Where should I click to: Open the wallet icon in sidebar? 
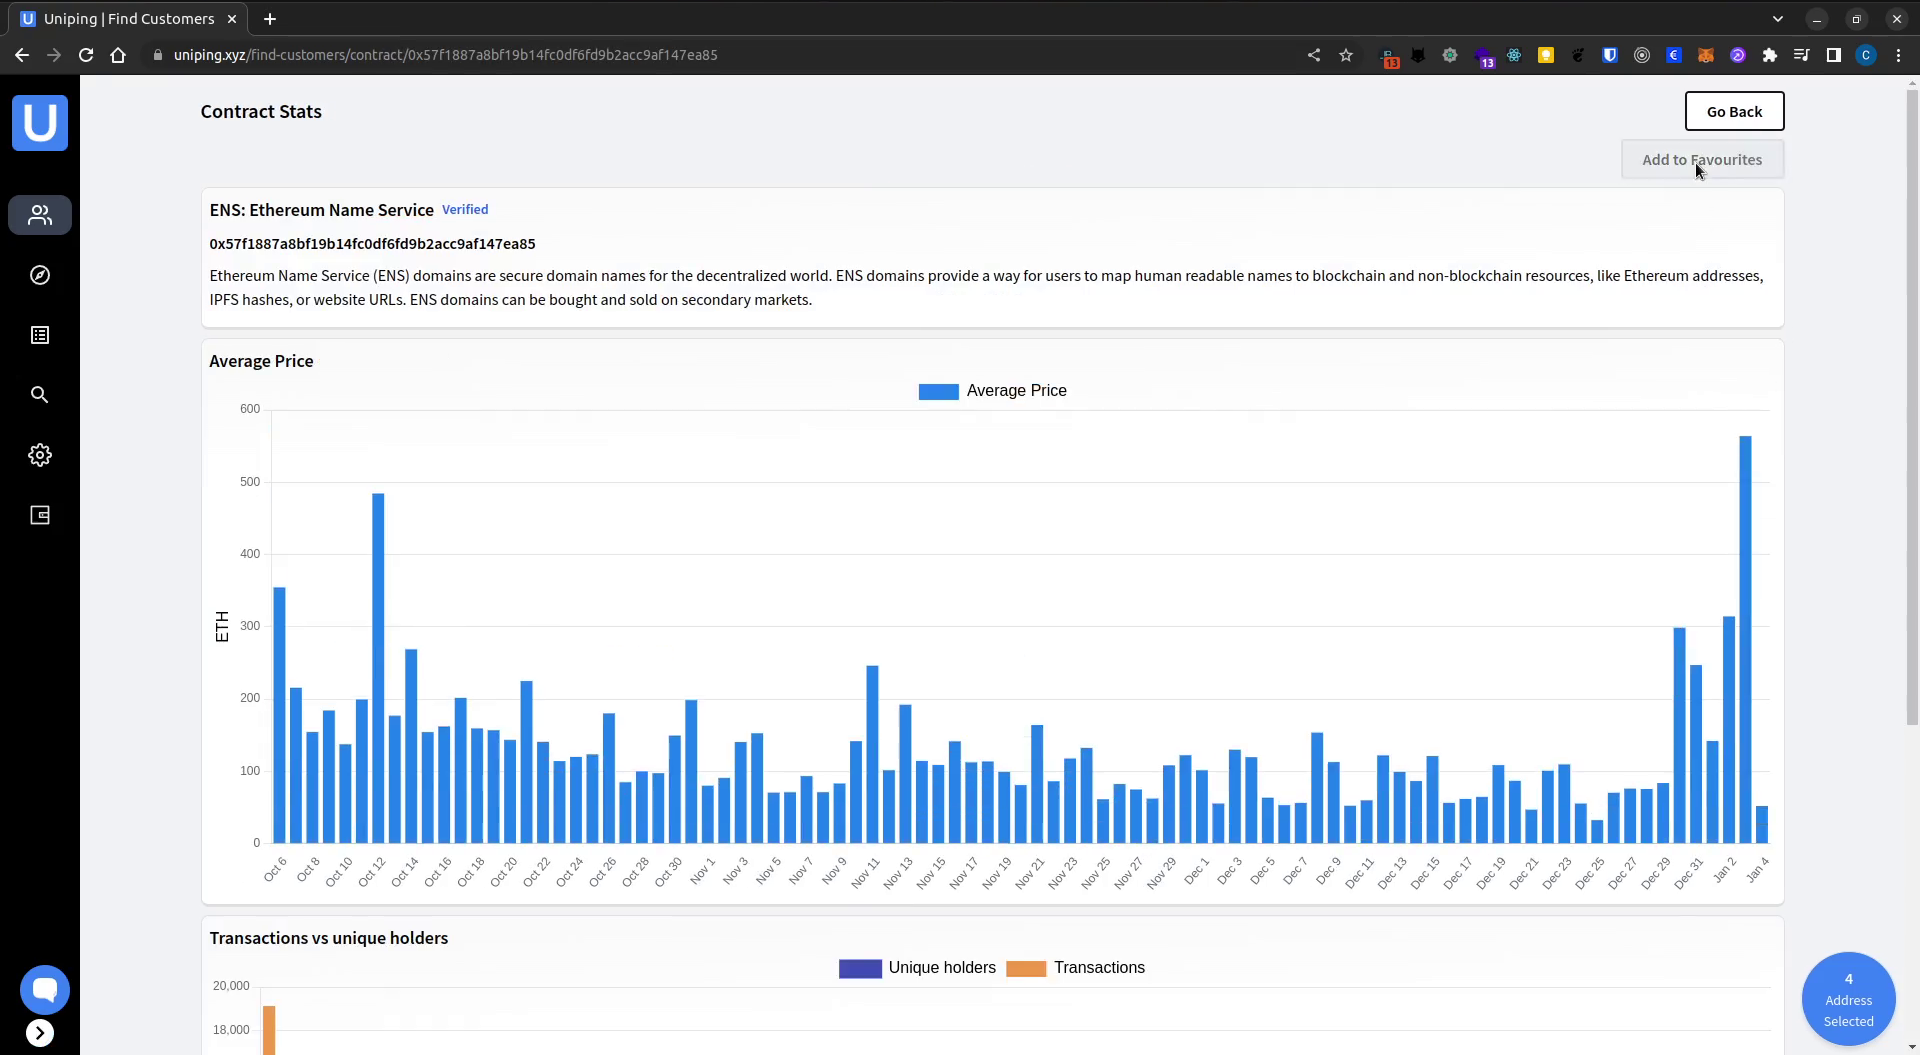40,515
